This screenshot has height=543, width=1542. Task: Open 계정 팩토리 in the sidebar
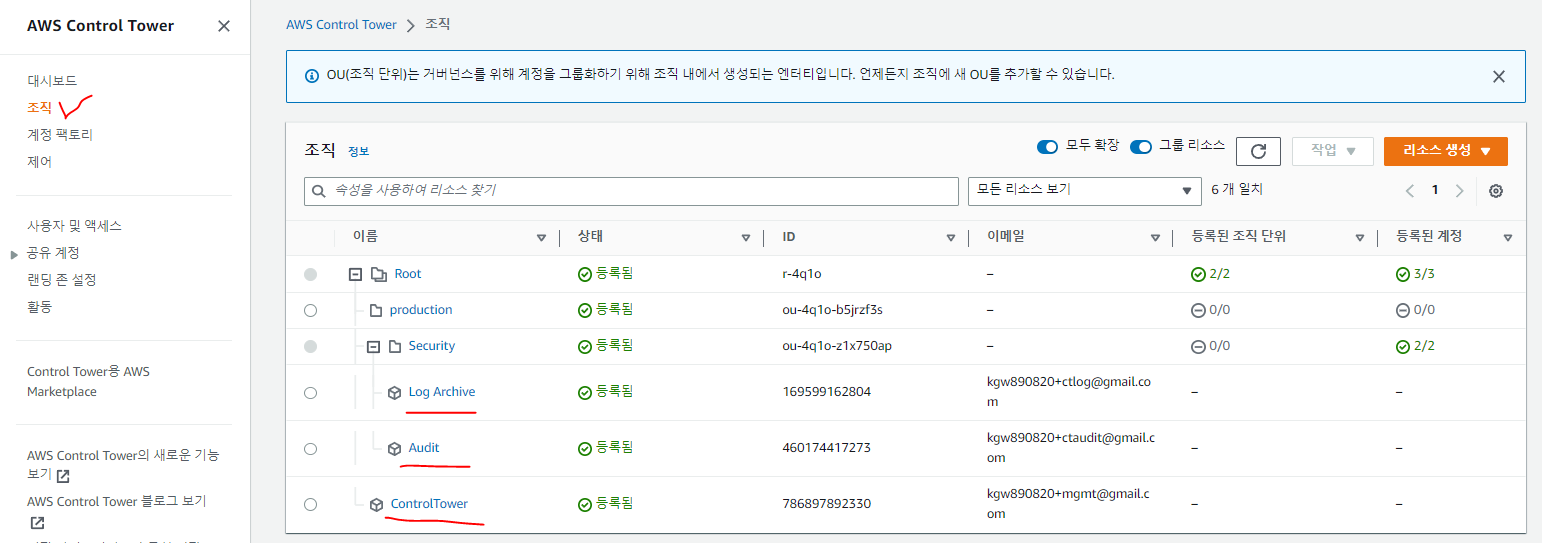click(60, 134)
